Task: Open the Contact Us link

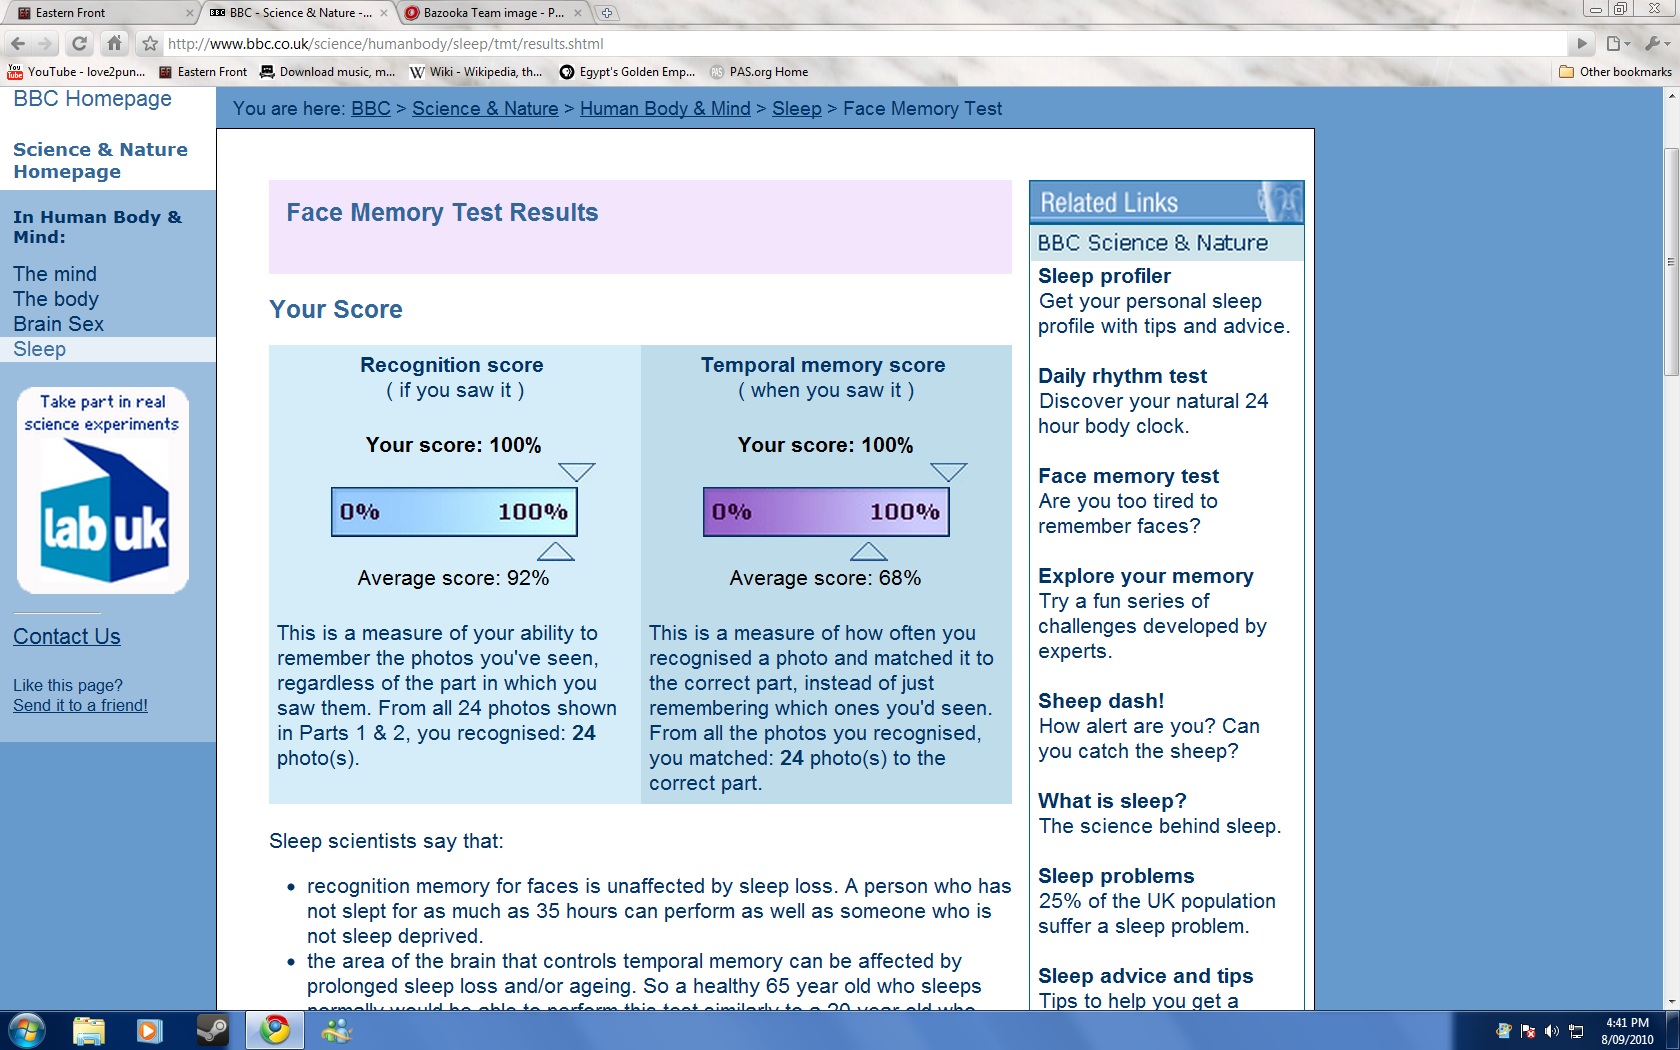Action: tap(67, 637)
